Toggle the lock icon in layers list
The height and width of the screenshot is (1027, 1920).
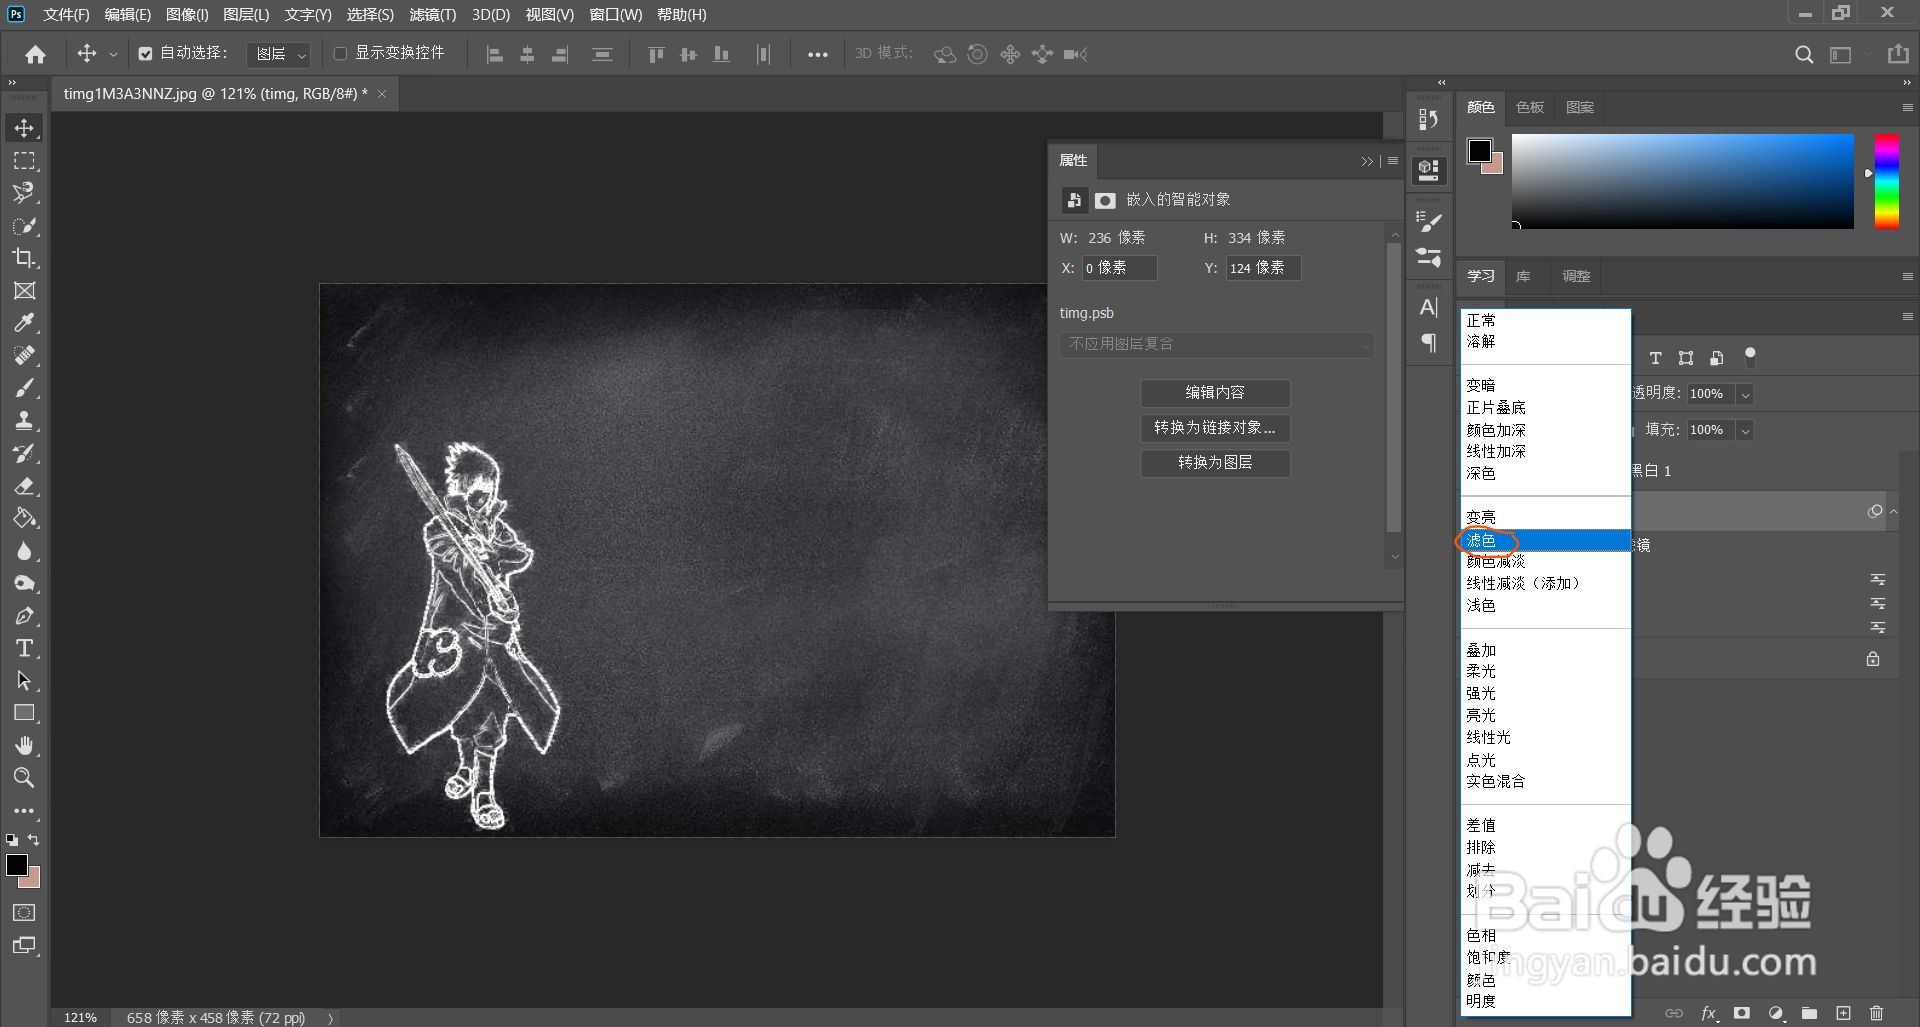coord(1873,659)
